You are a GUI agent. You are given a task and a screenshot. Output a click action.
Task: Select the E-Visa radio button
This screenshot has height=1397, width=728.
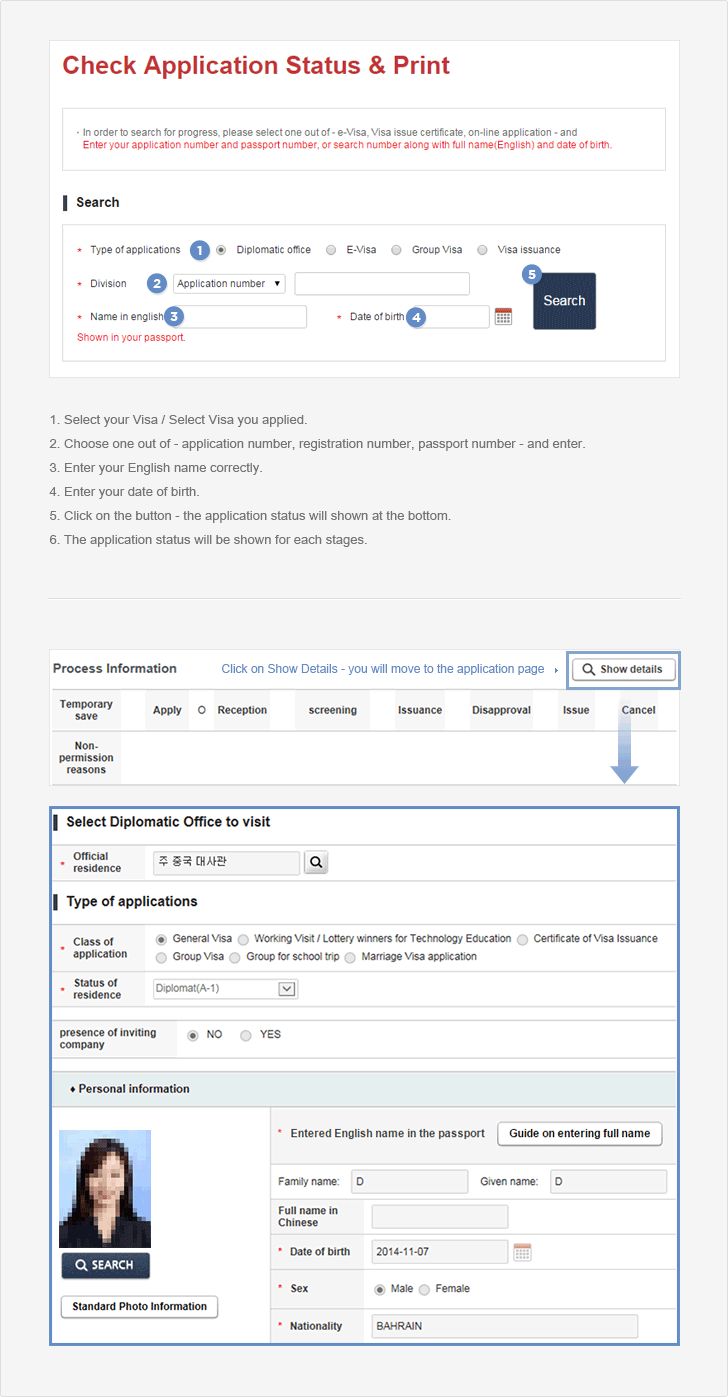331,250
